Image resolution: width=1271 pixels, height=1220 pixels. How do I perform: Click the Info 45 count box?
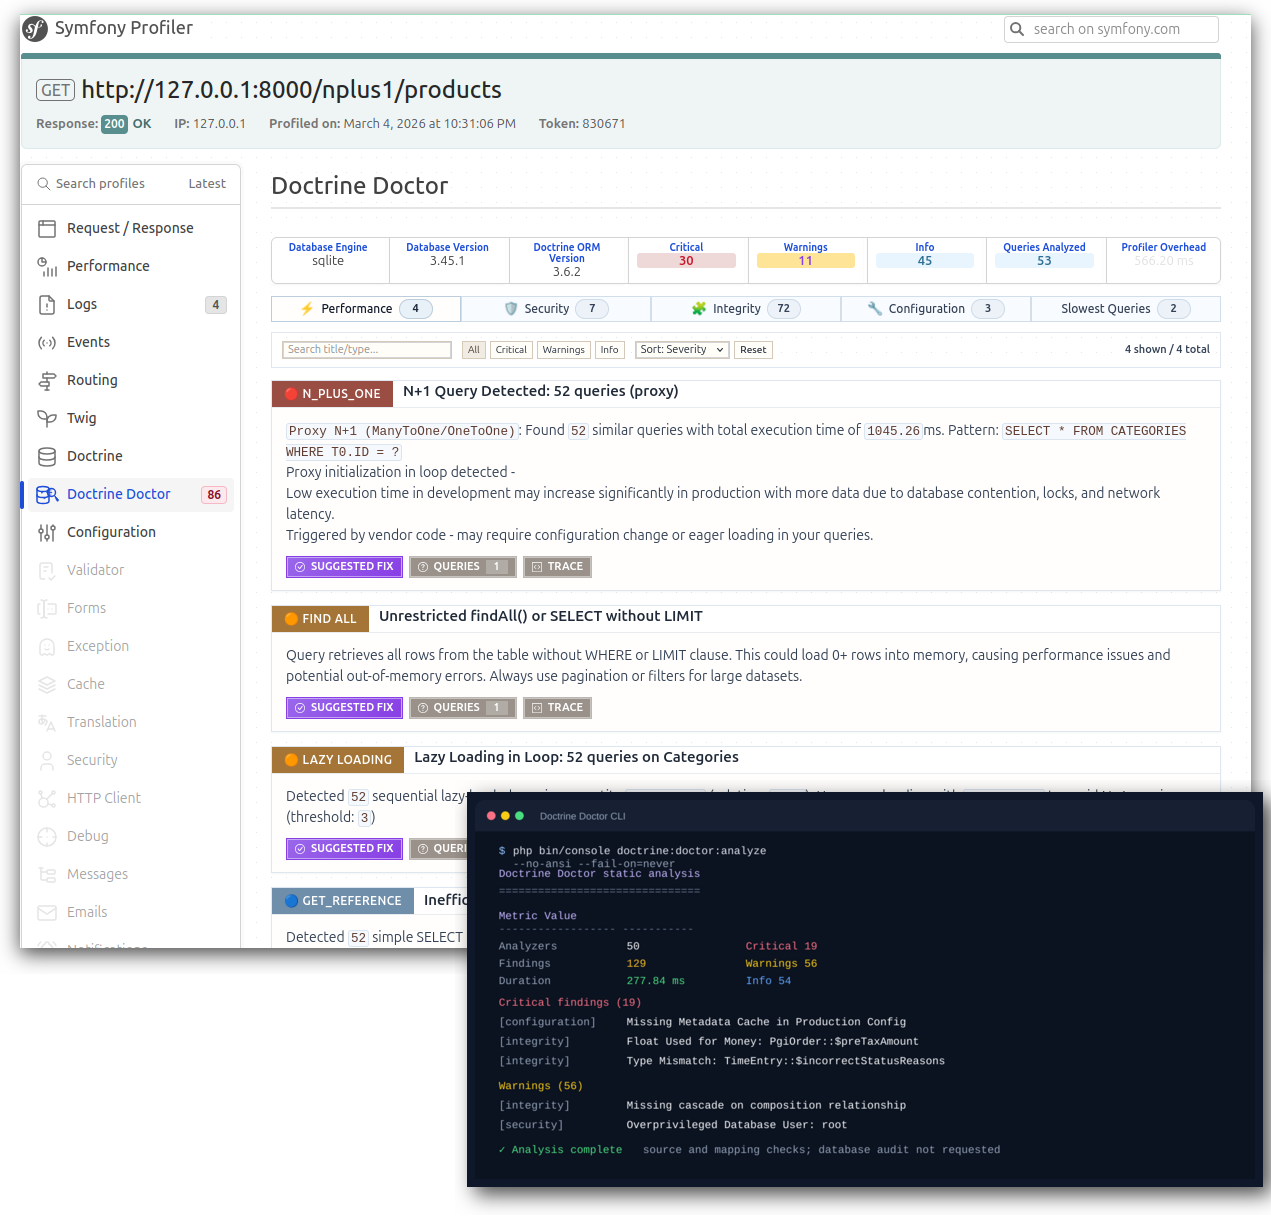[925, 261]
